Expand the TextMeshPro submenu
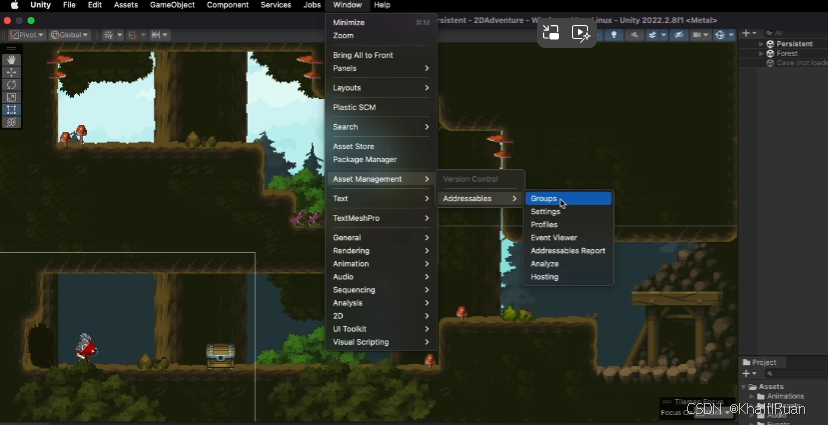 pyautogui.click(x=381, y=218)
